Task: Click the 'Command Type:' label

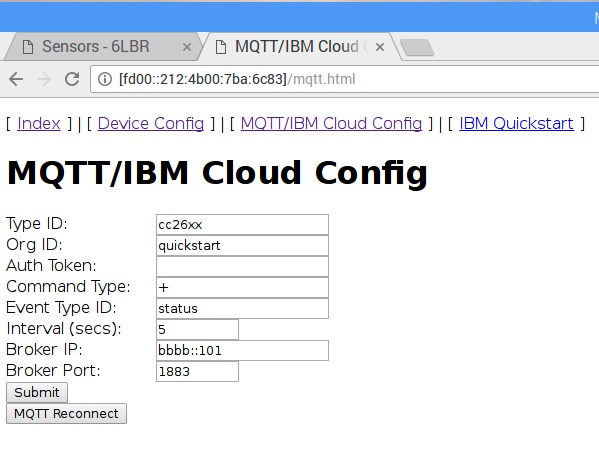Action: [68, 287]
